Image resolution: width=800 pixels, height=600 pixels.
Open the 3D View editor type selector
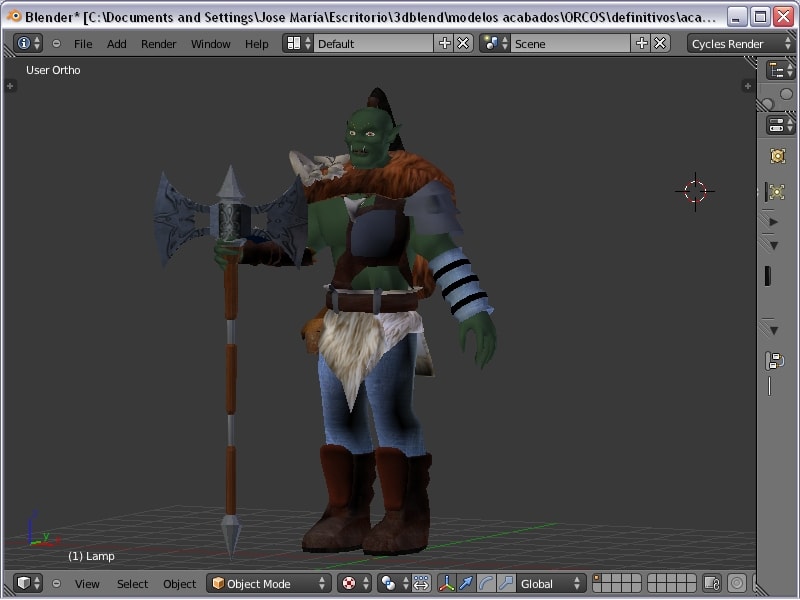point(28,583)
